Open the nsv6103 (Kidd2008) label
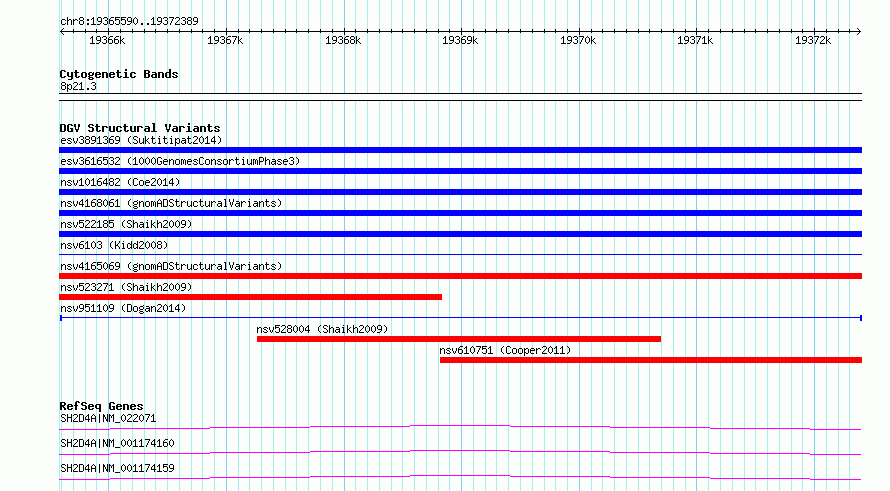The height and width of the screenshot is (491, 890). coord(114,245)
